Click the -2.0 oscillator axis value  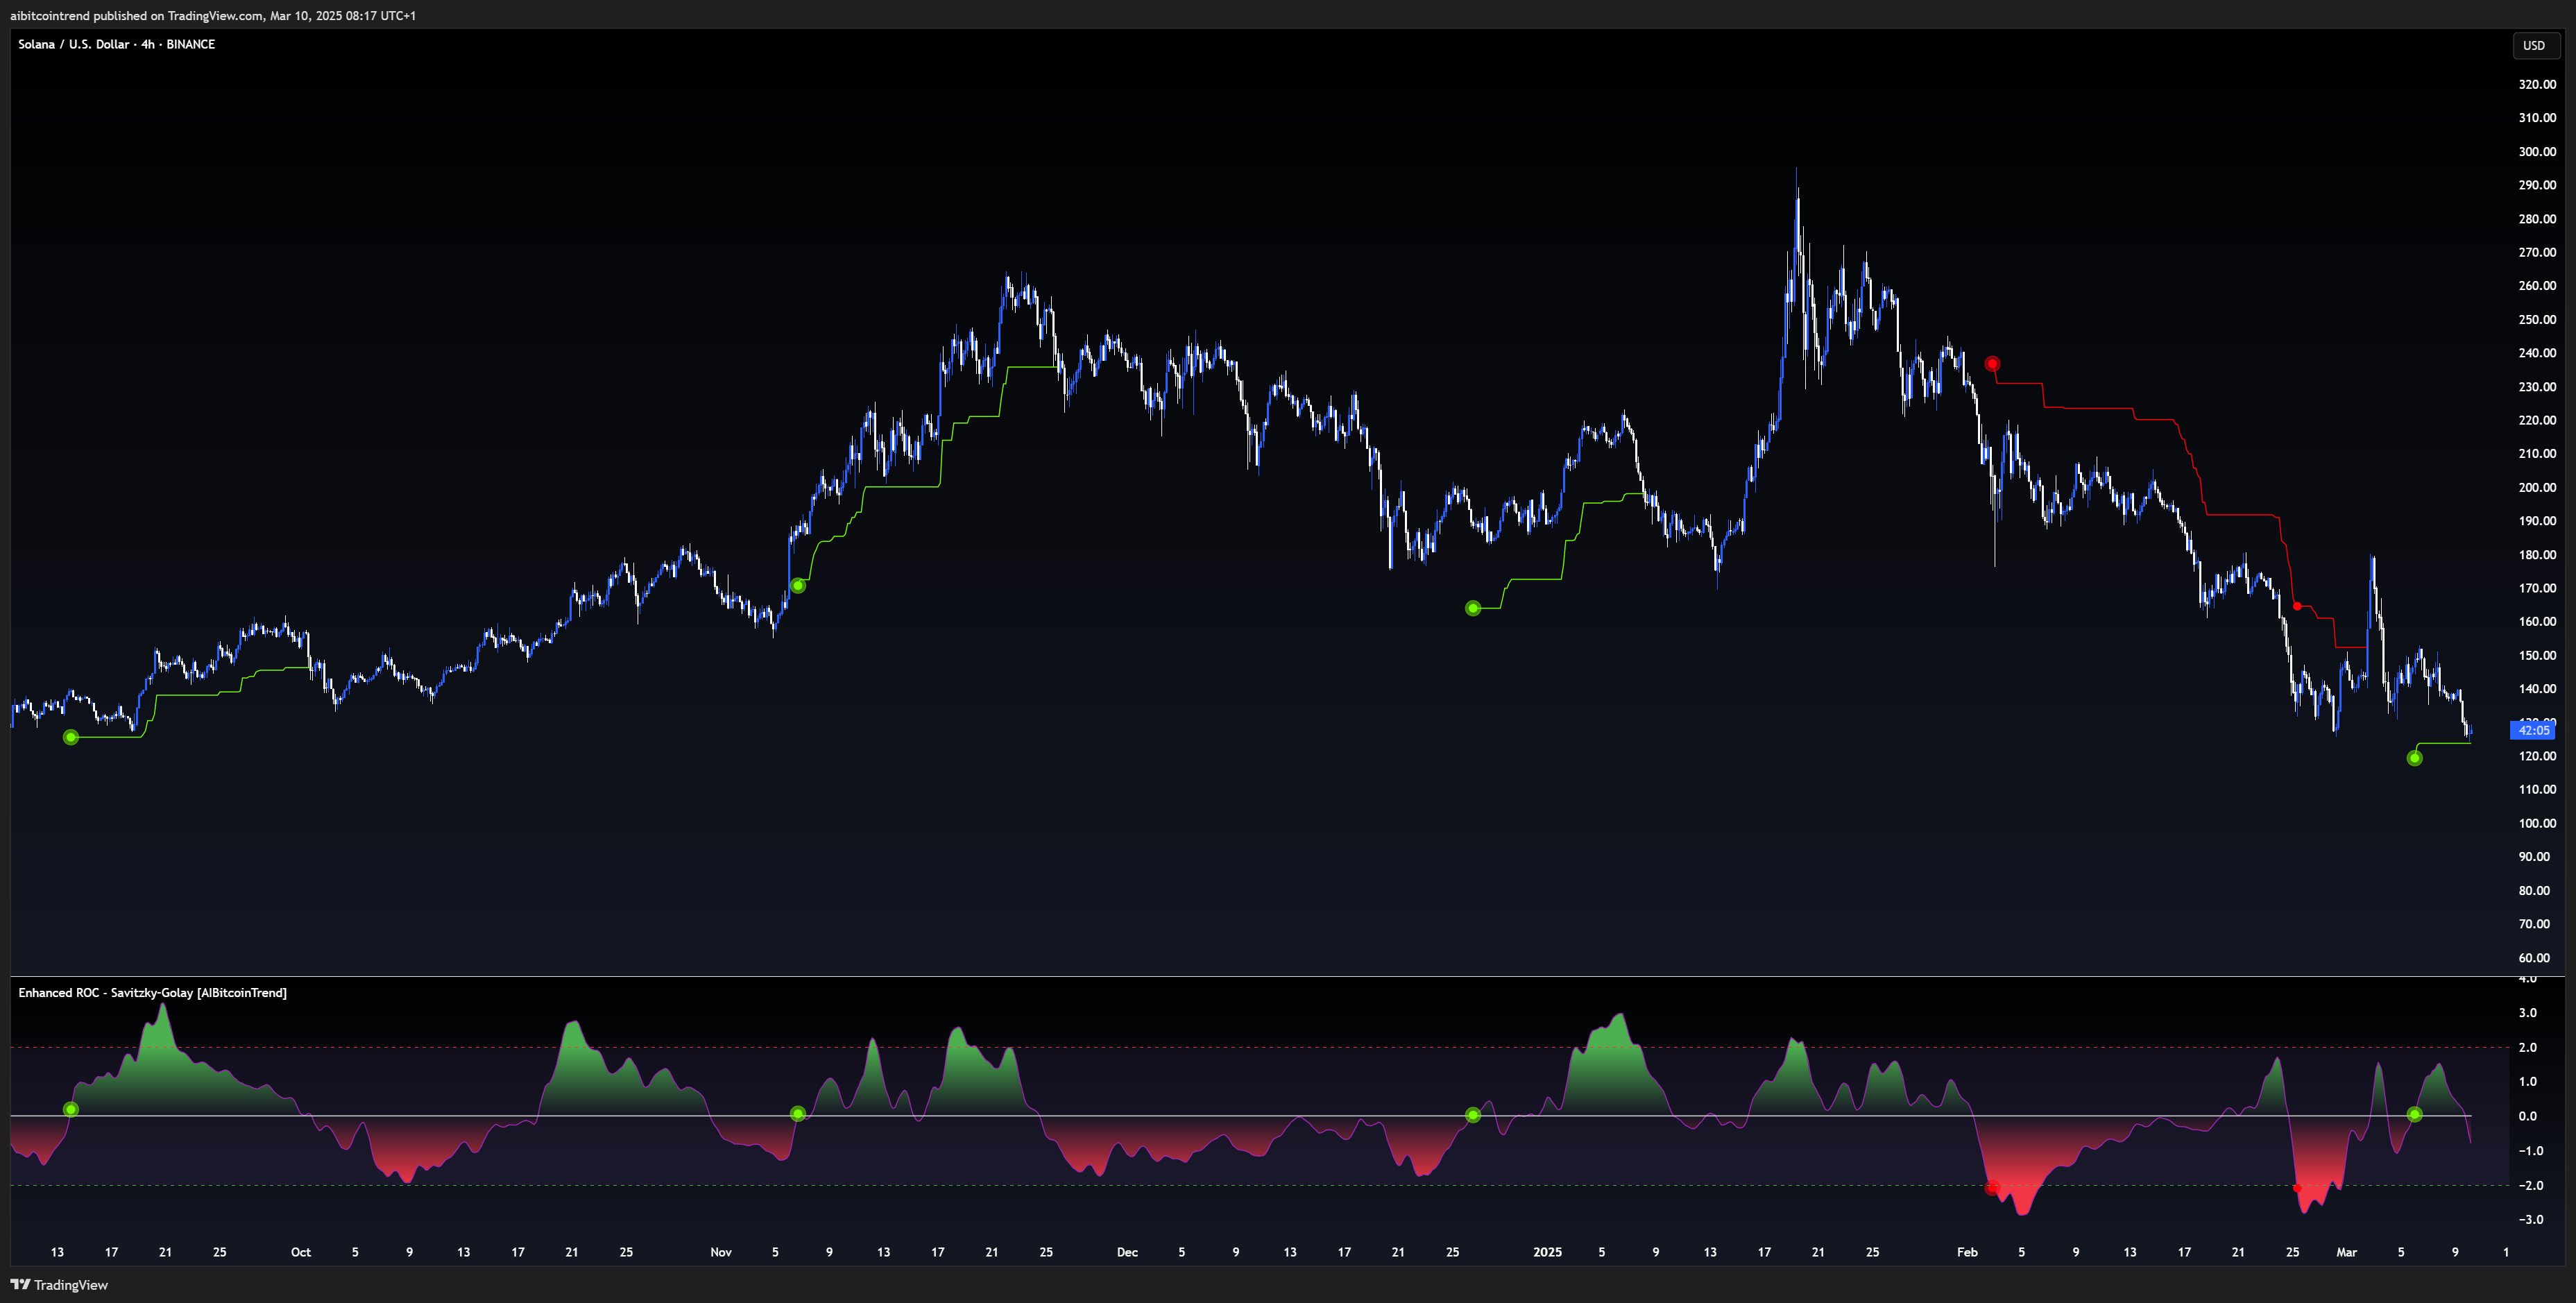2530,1185
